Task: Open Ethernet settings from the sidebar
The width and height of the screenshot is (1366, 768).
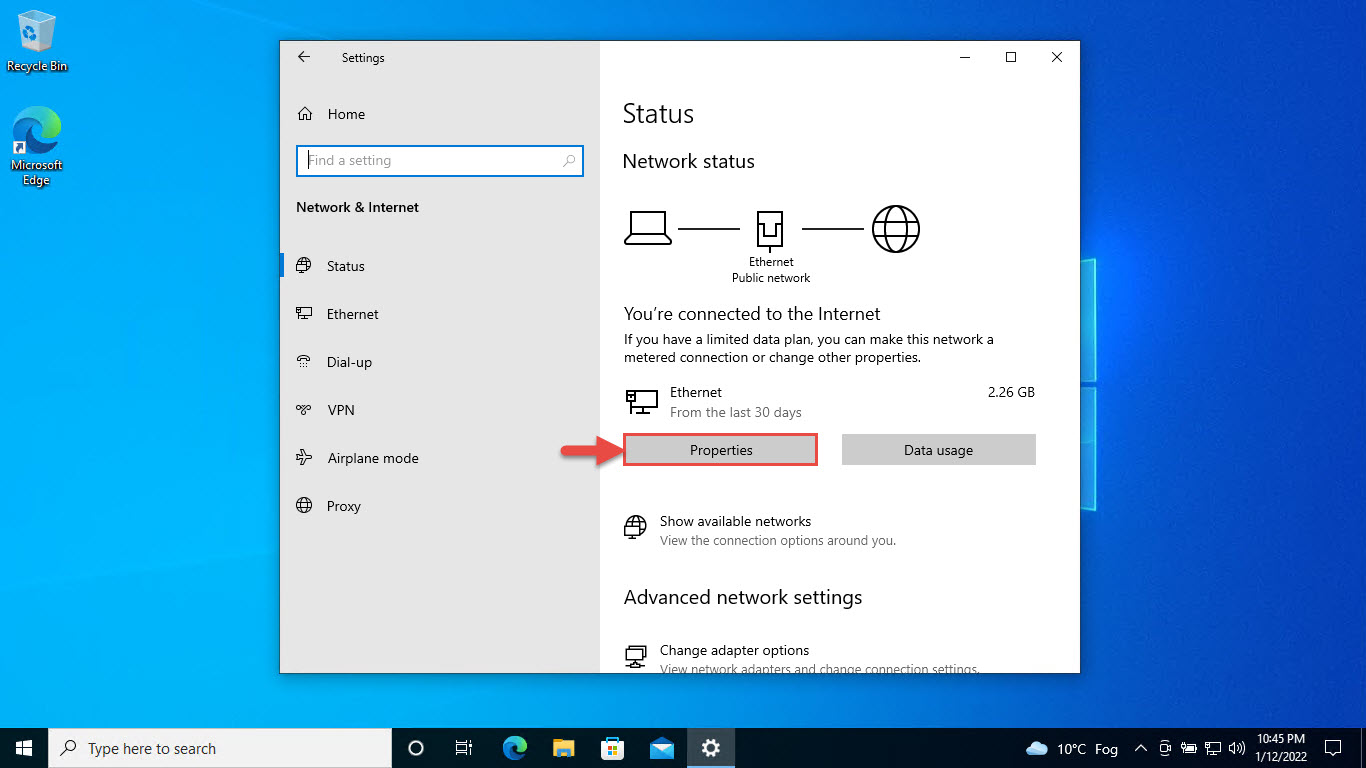Action: (352, 313)
